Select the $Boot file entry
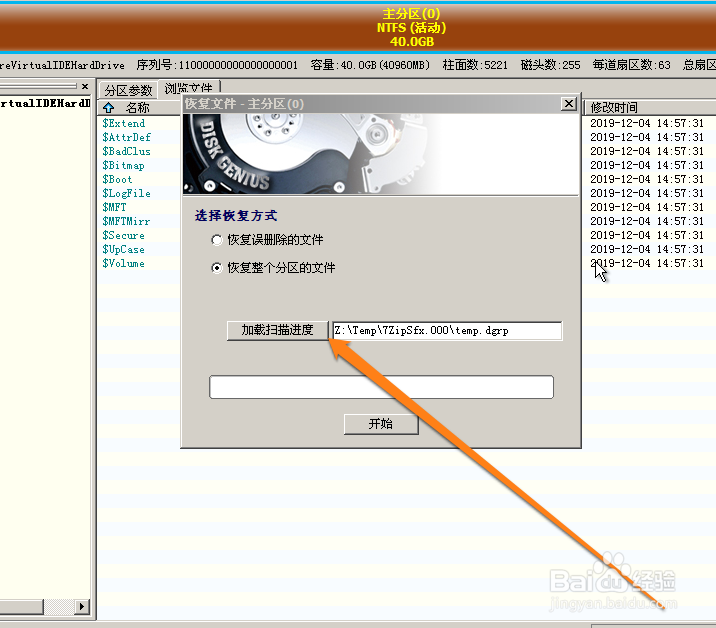Screen dimensions: 716x628 click(117, 179)
